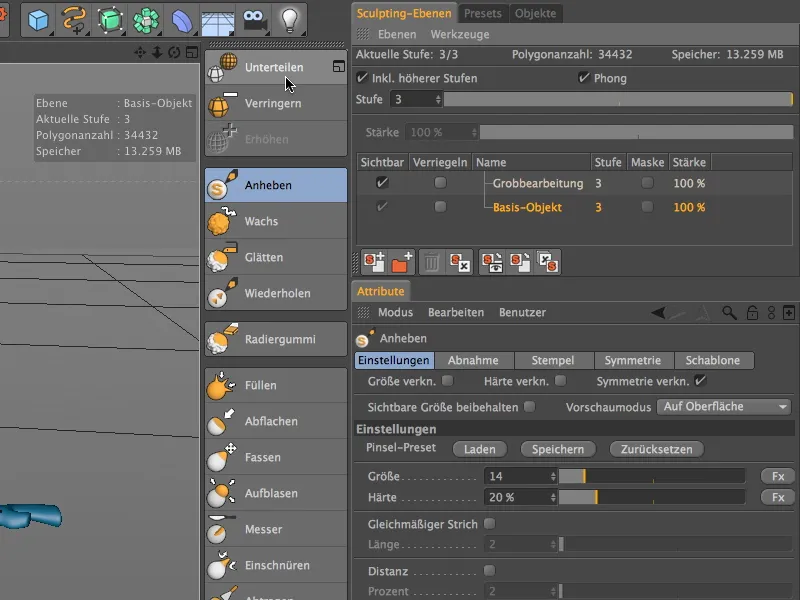Select the Verringern tool
800x600 pixels.
click(x=276, y=104)
